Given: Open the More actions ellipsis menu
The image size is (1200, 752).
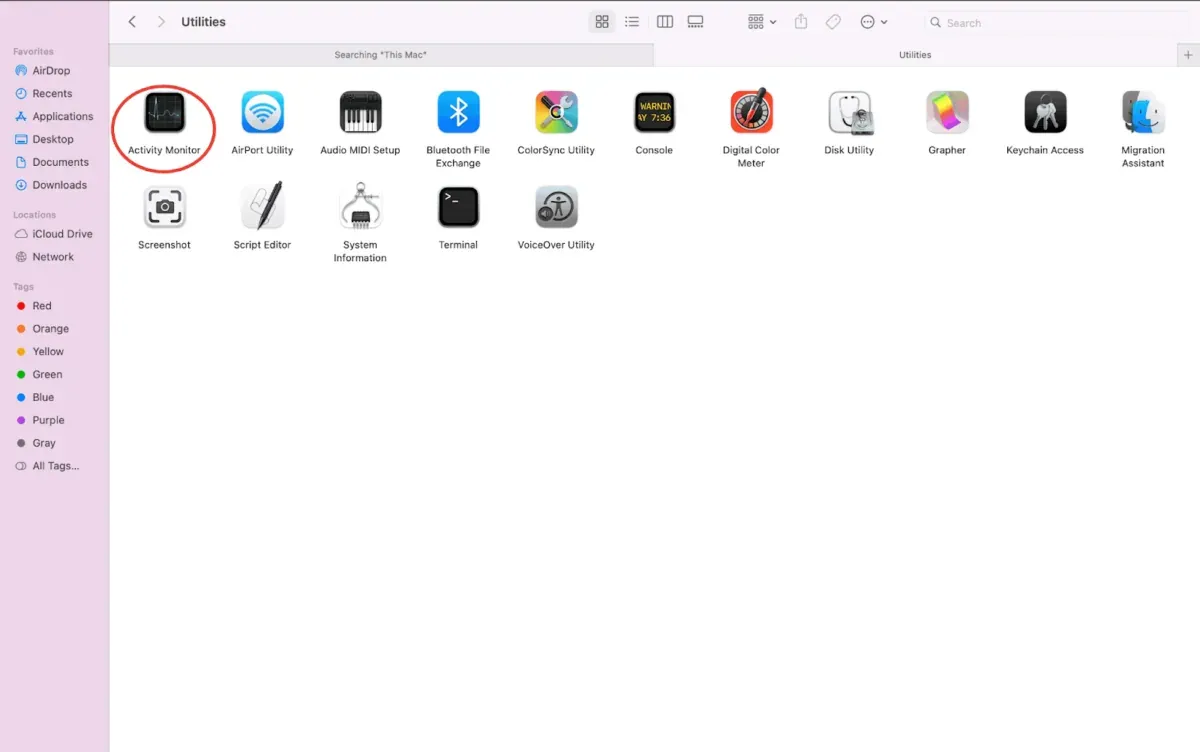Looking at the screenshot, I should tap(874, 22).
